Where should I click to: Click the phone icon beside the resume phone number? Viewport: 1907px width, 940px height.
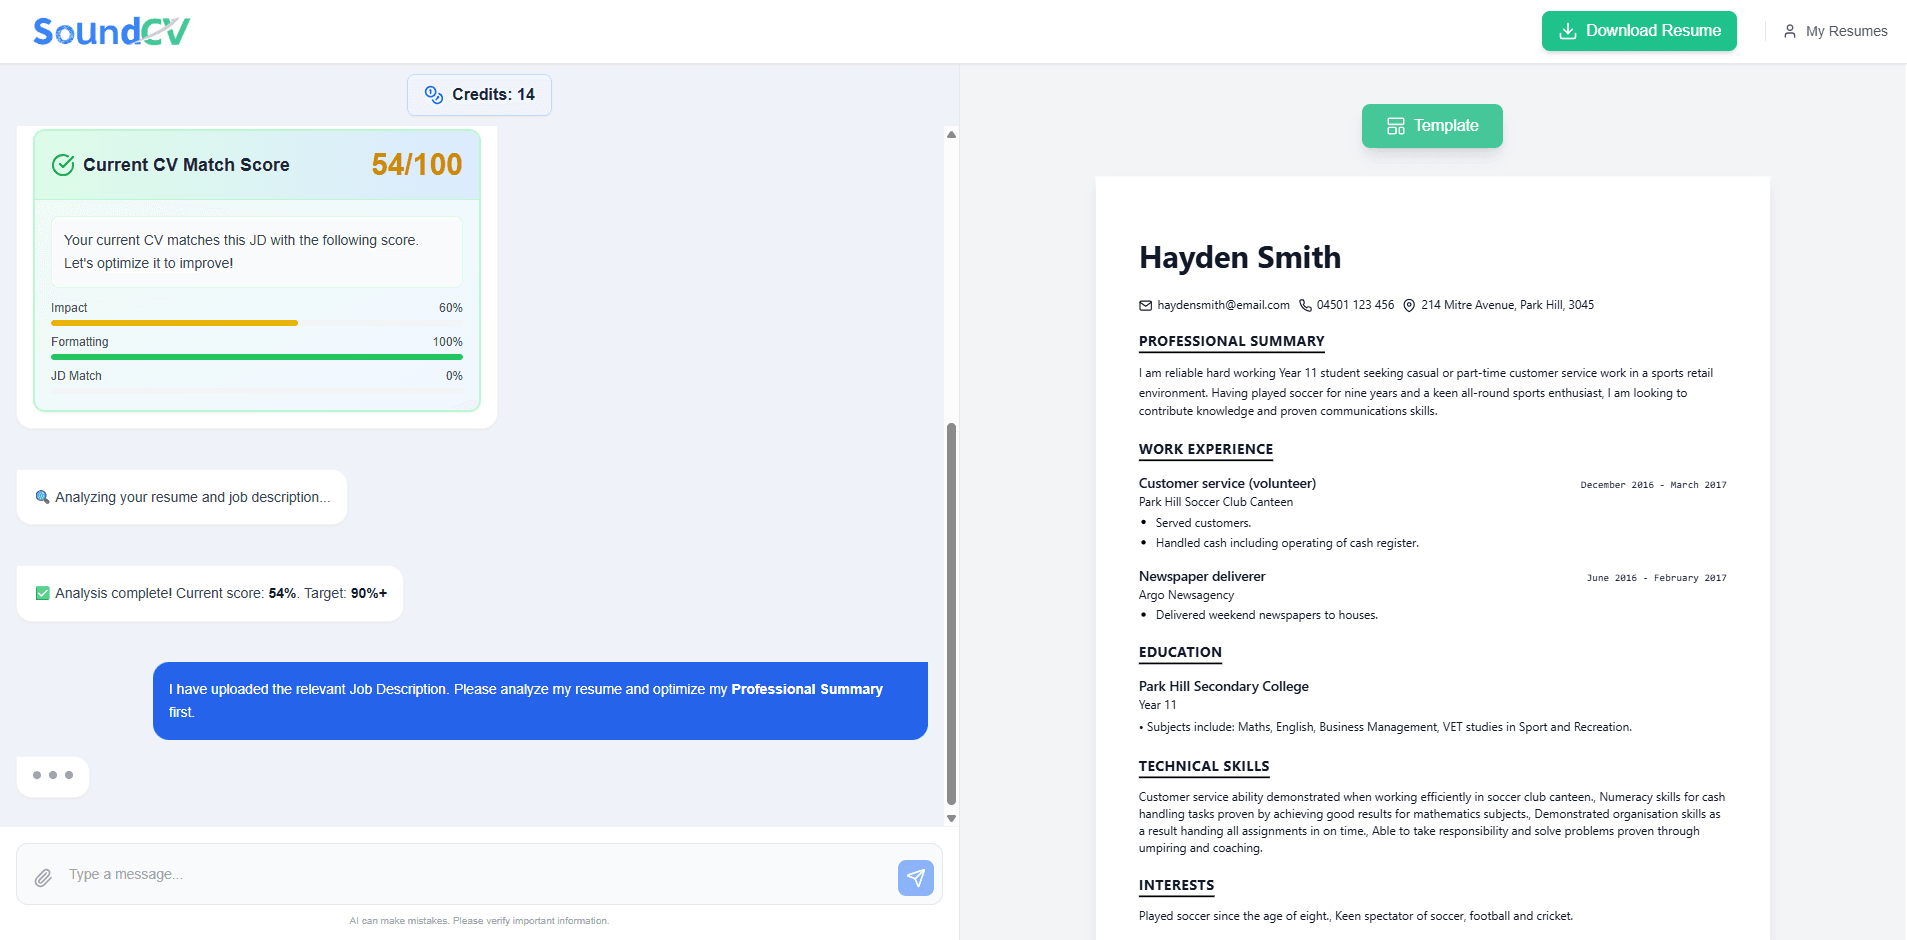tap(1306, 305)
